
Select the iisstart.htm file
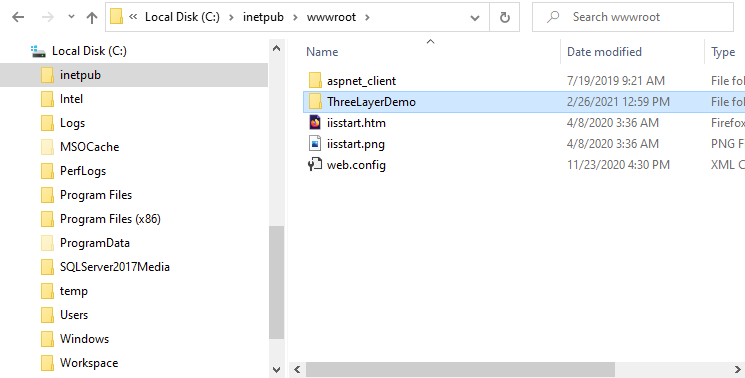pyautogui.click(x=356, y=123)
